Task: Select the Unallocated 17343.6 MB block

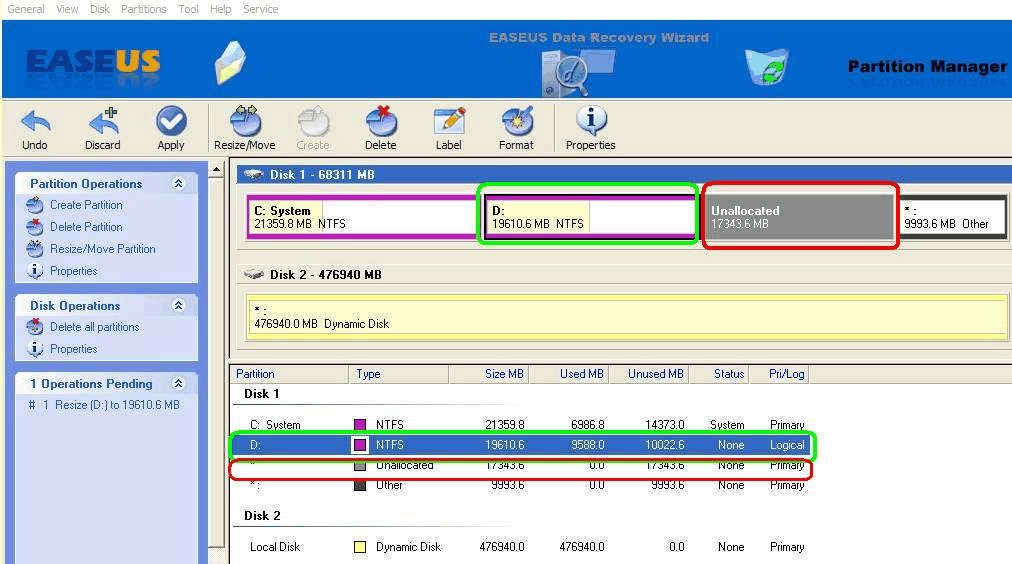Action: point(799,217)
